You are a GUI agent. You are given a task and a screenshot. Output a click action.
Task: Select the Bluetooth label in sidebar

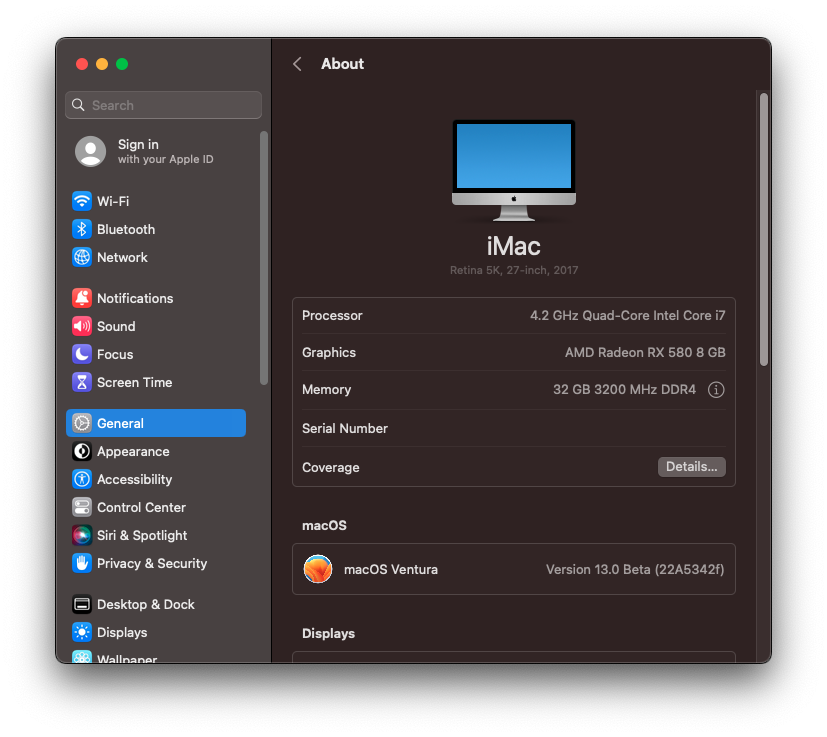(x=126, y=229)
